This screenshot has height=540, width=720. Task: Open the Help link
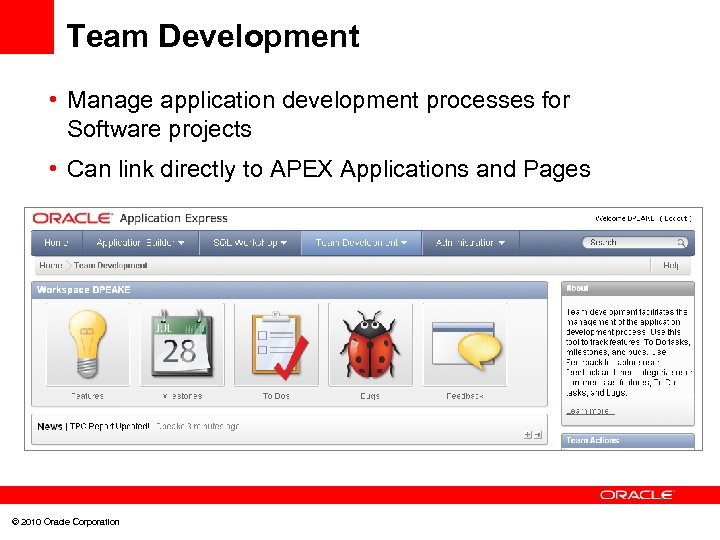pyautogui.click(x=671, y=265)
